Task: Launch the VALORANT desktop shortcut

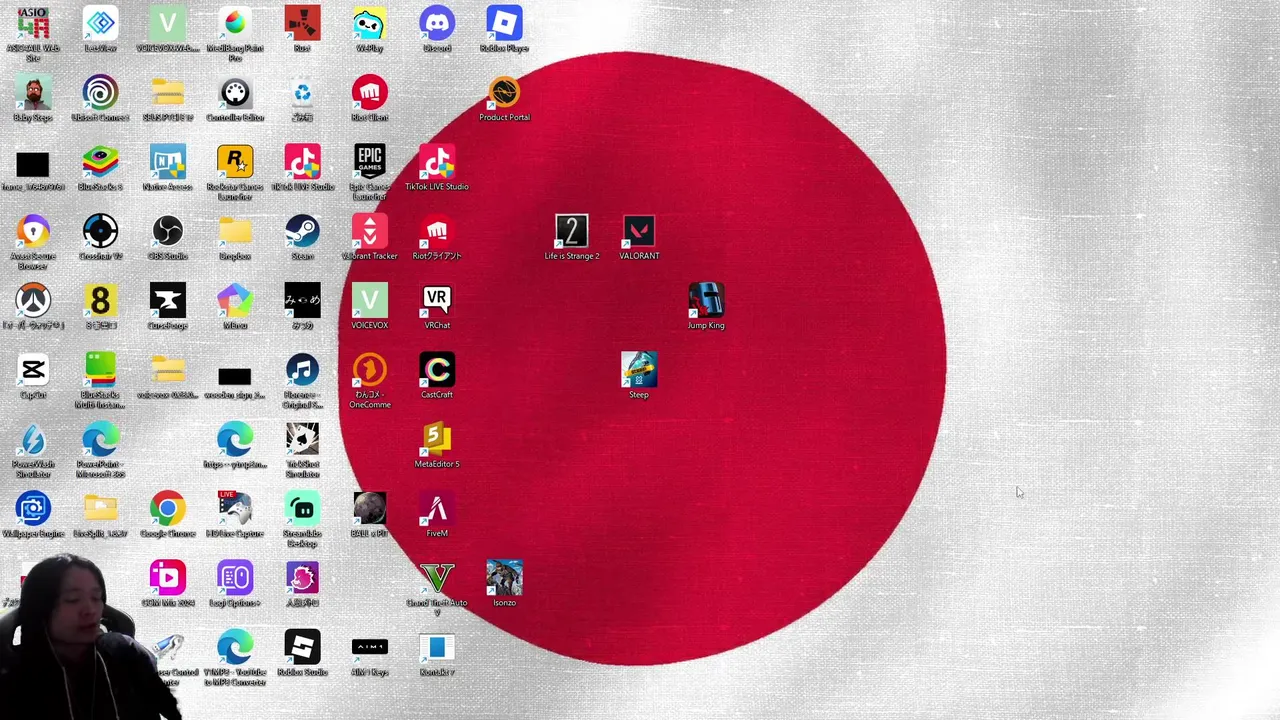Action: pyautogui.click(x=639, y=232)
